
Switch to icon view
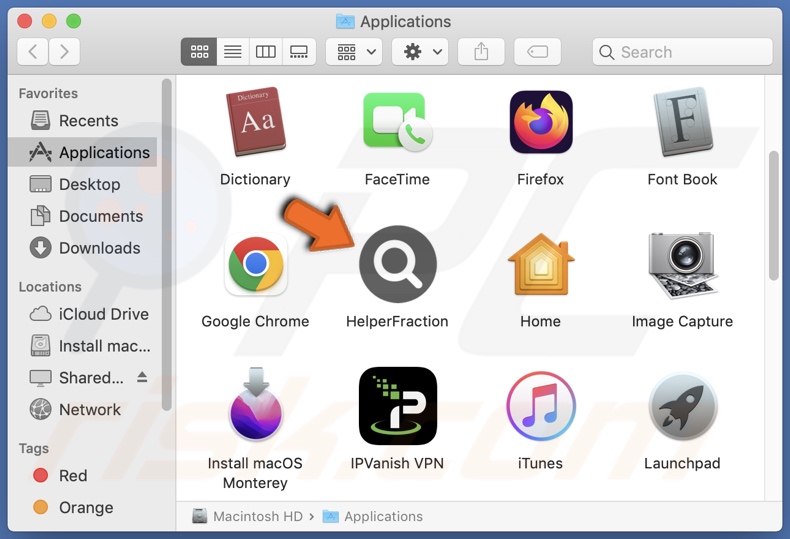(199, 51)
